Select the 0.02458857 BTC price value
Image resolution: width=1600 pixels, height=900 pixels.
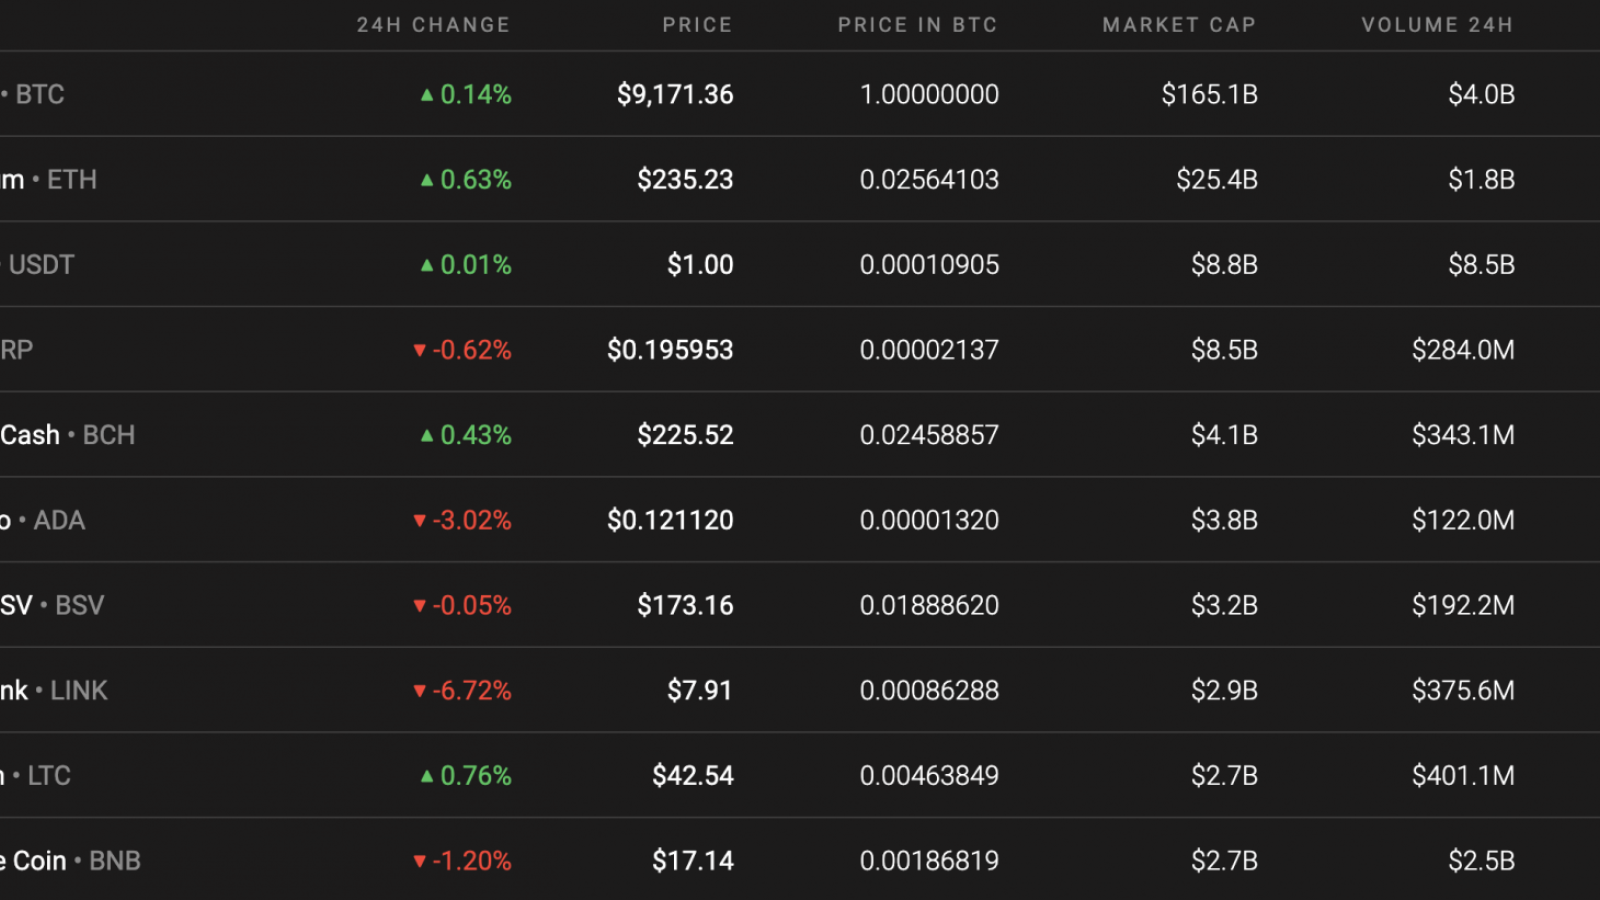[929, 435]
